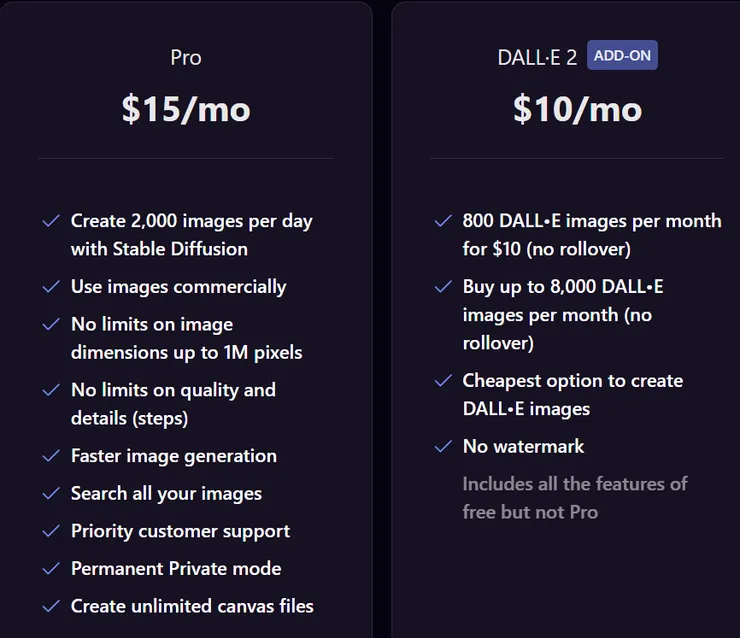
Task: Select the DALL·E 2 plan title
Action: (x=537, y=57)
